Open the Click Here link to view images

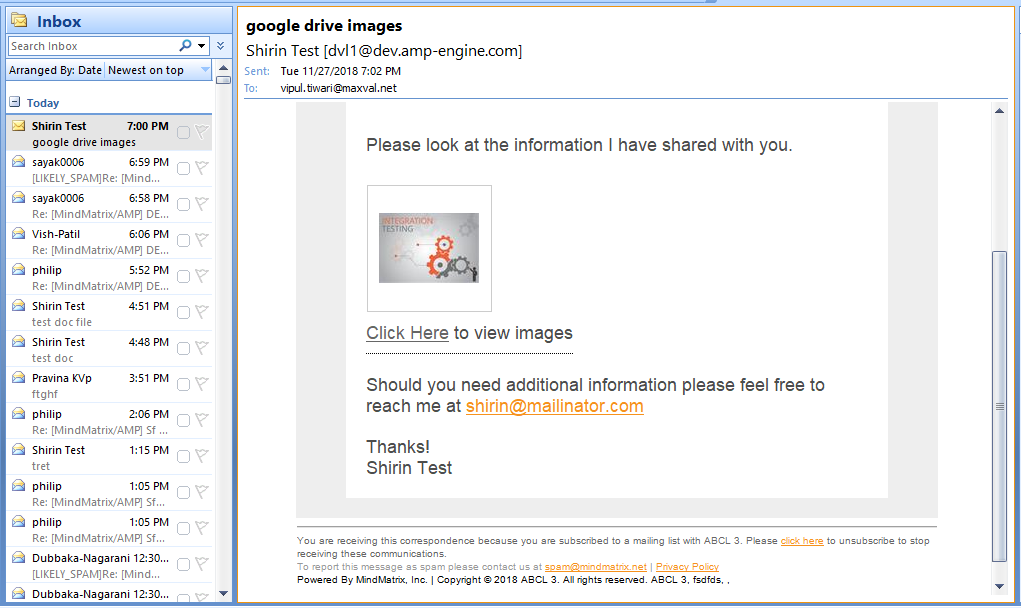click(x=407, y=333)
